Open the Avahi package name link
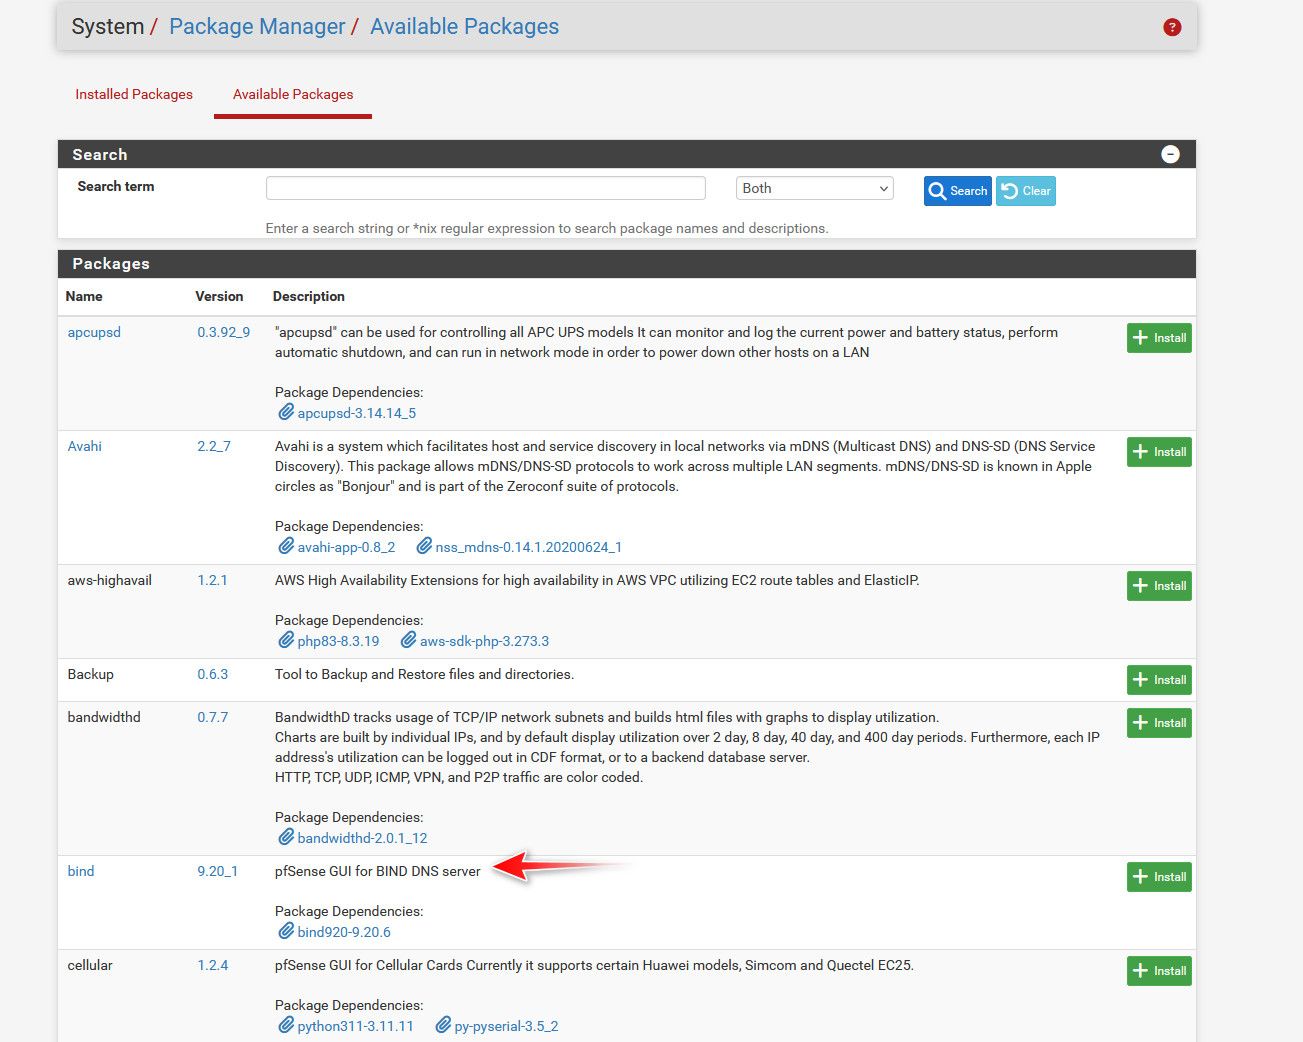 pyautogui.click(x=85, y=446)
